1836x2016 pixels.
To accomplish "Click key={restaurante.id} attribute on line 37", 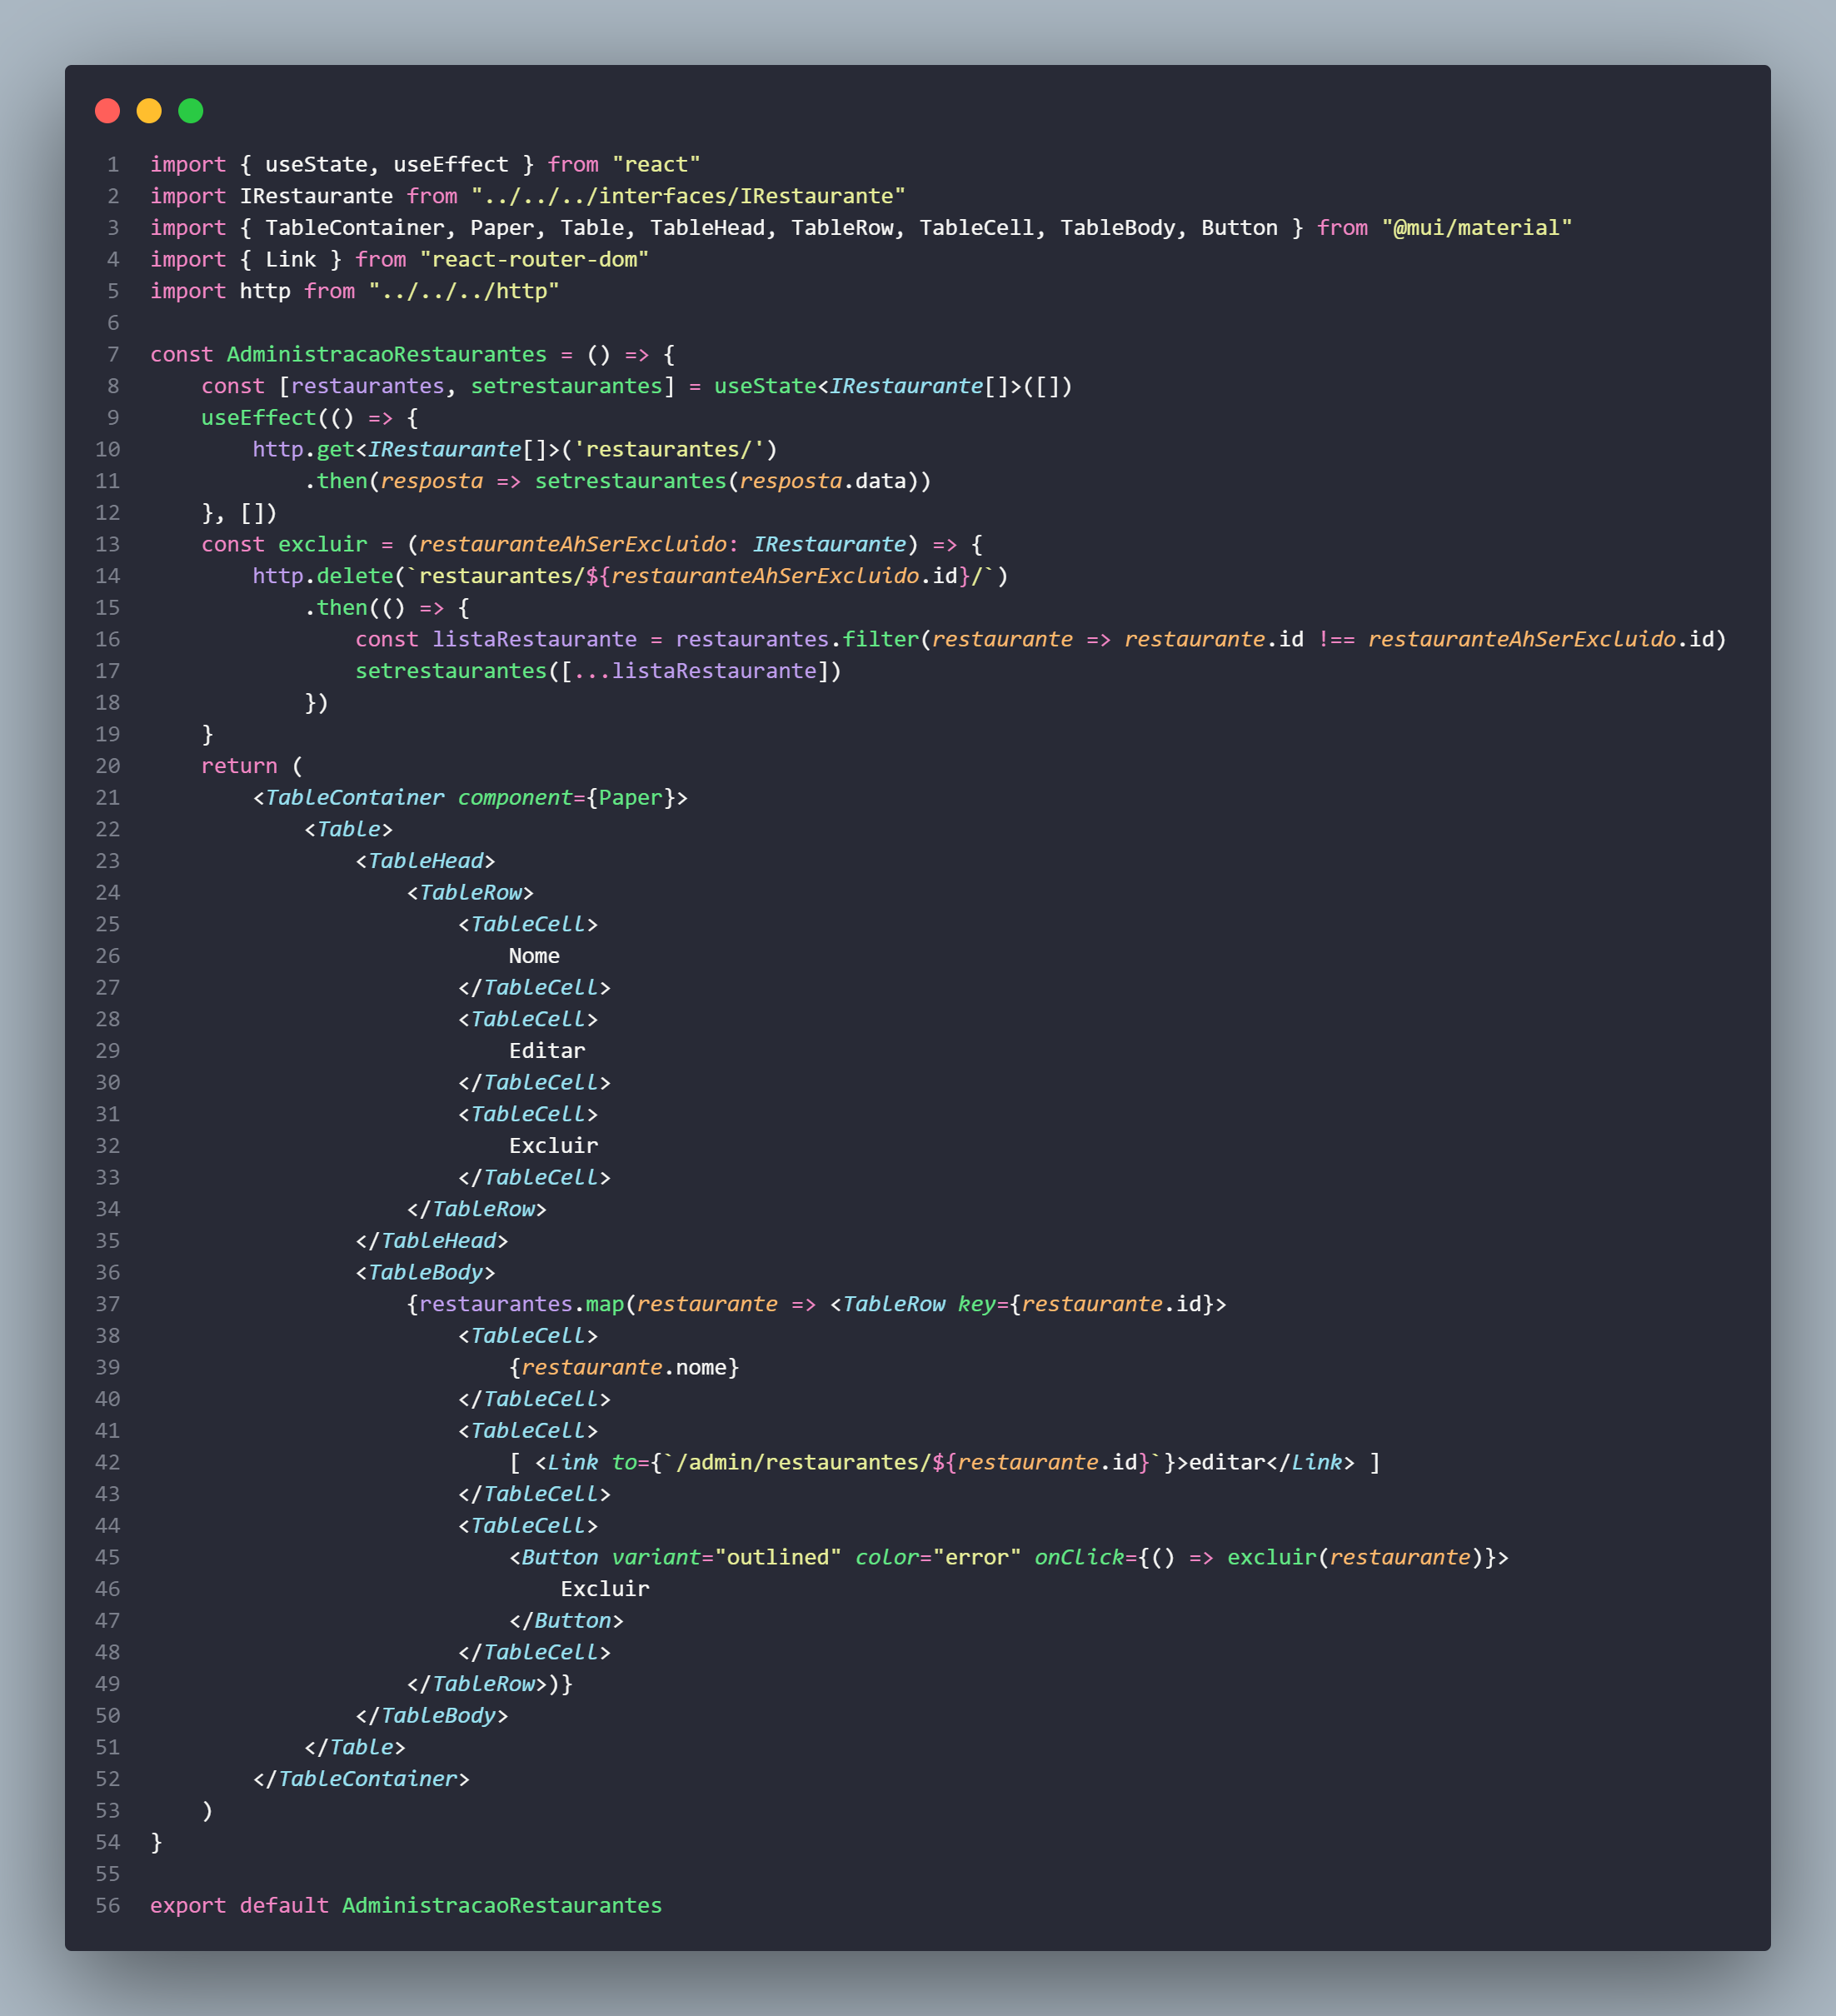I will (1086, 1304).
